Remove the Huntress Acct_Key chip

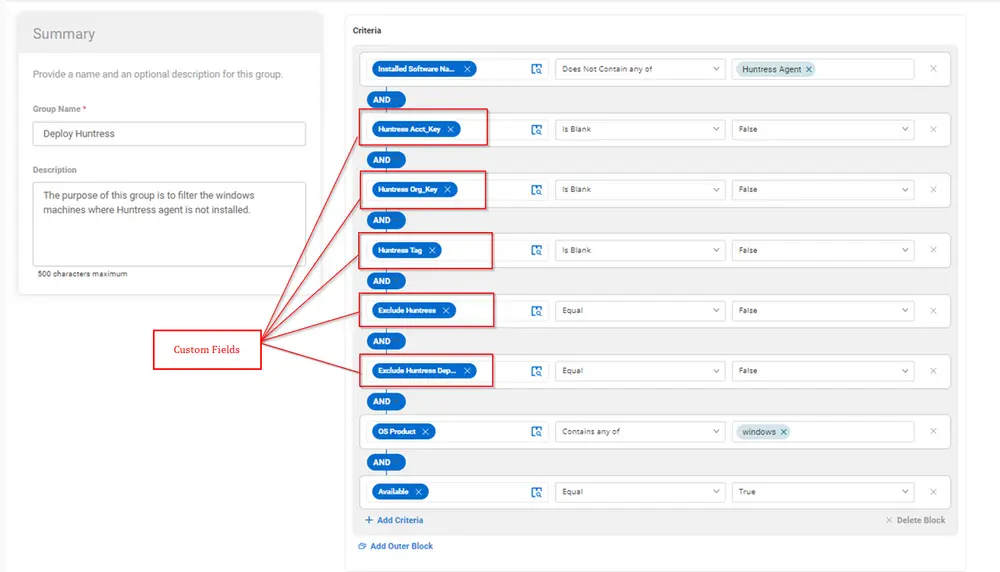coord(450,129)
